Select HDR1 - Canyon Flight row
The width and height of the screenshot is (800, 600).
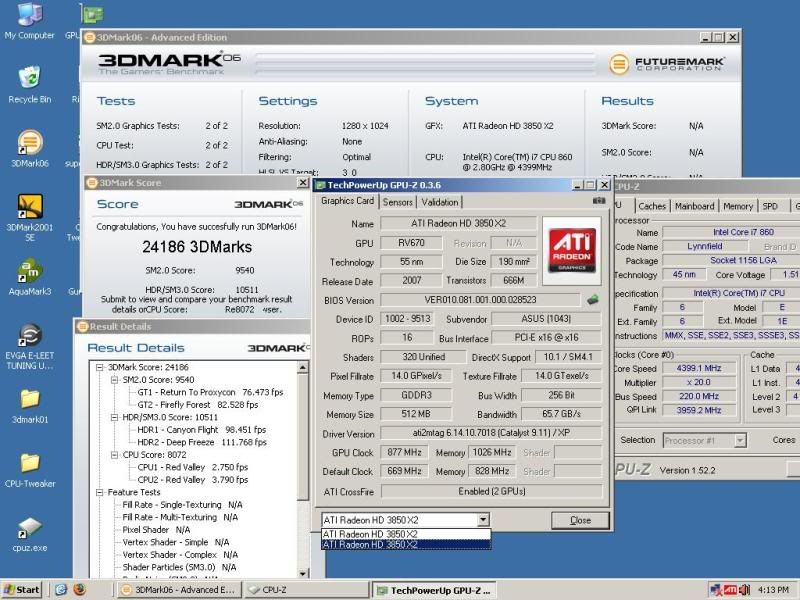pos(202,430)
